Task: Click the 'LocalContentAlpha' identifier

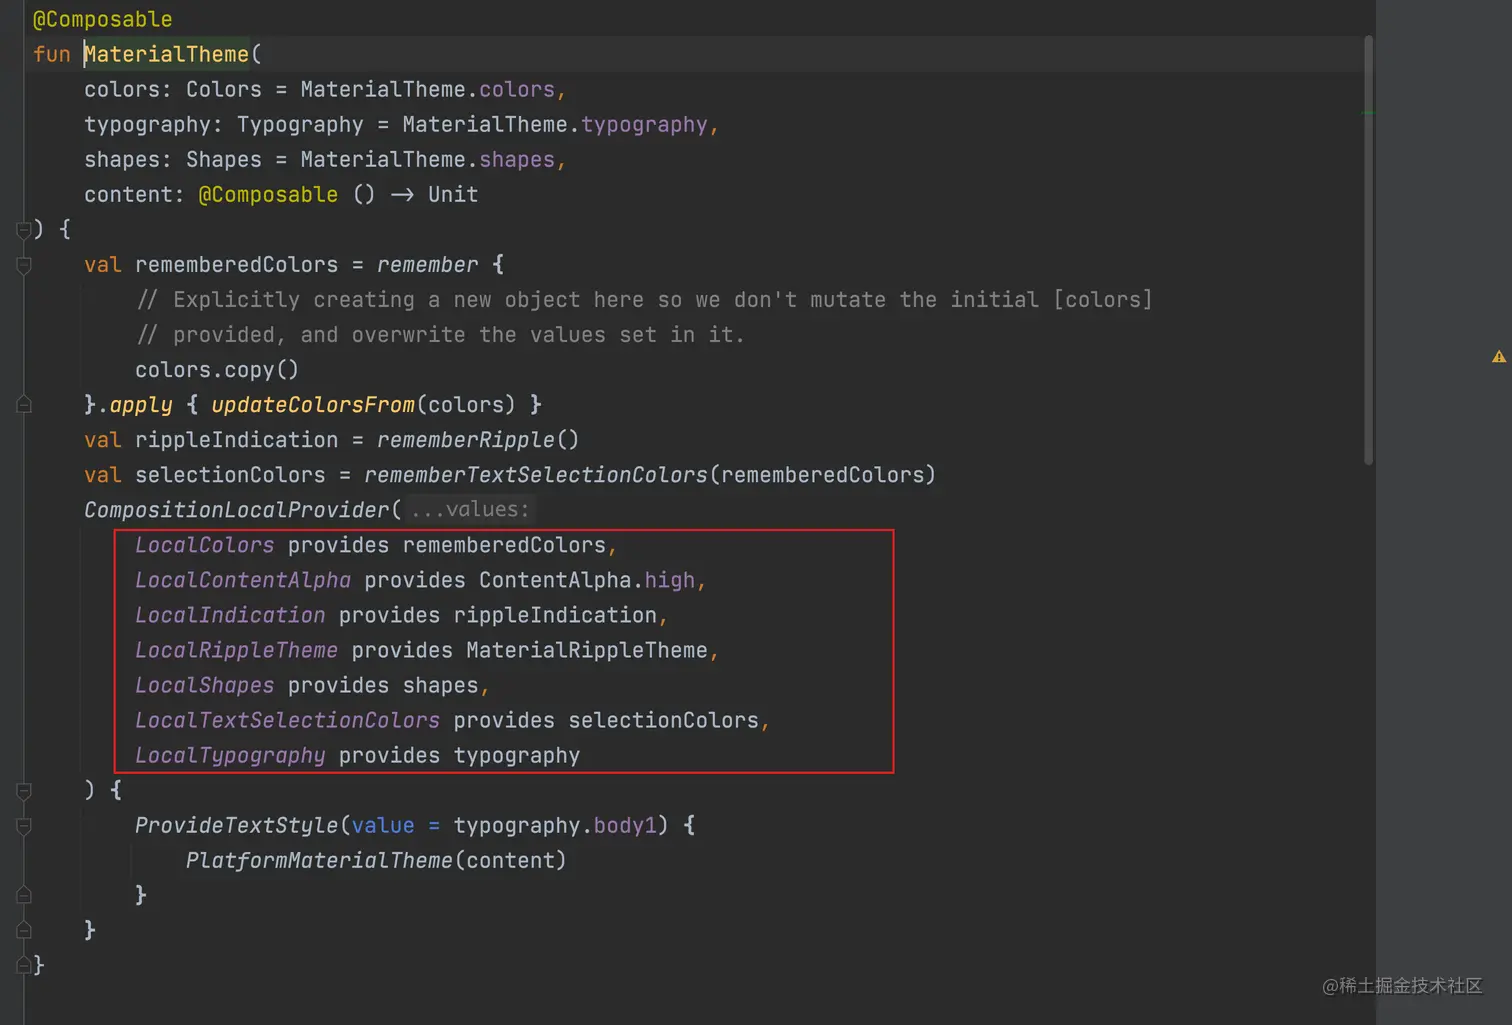Action: click(x=243, y=580)
